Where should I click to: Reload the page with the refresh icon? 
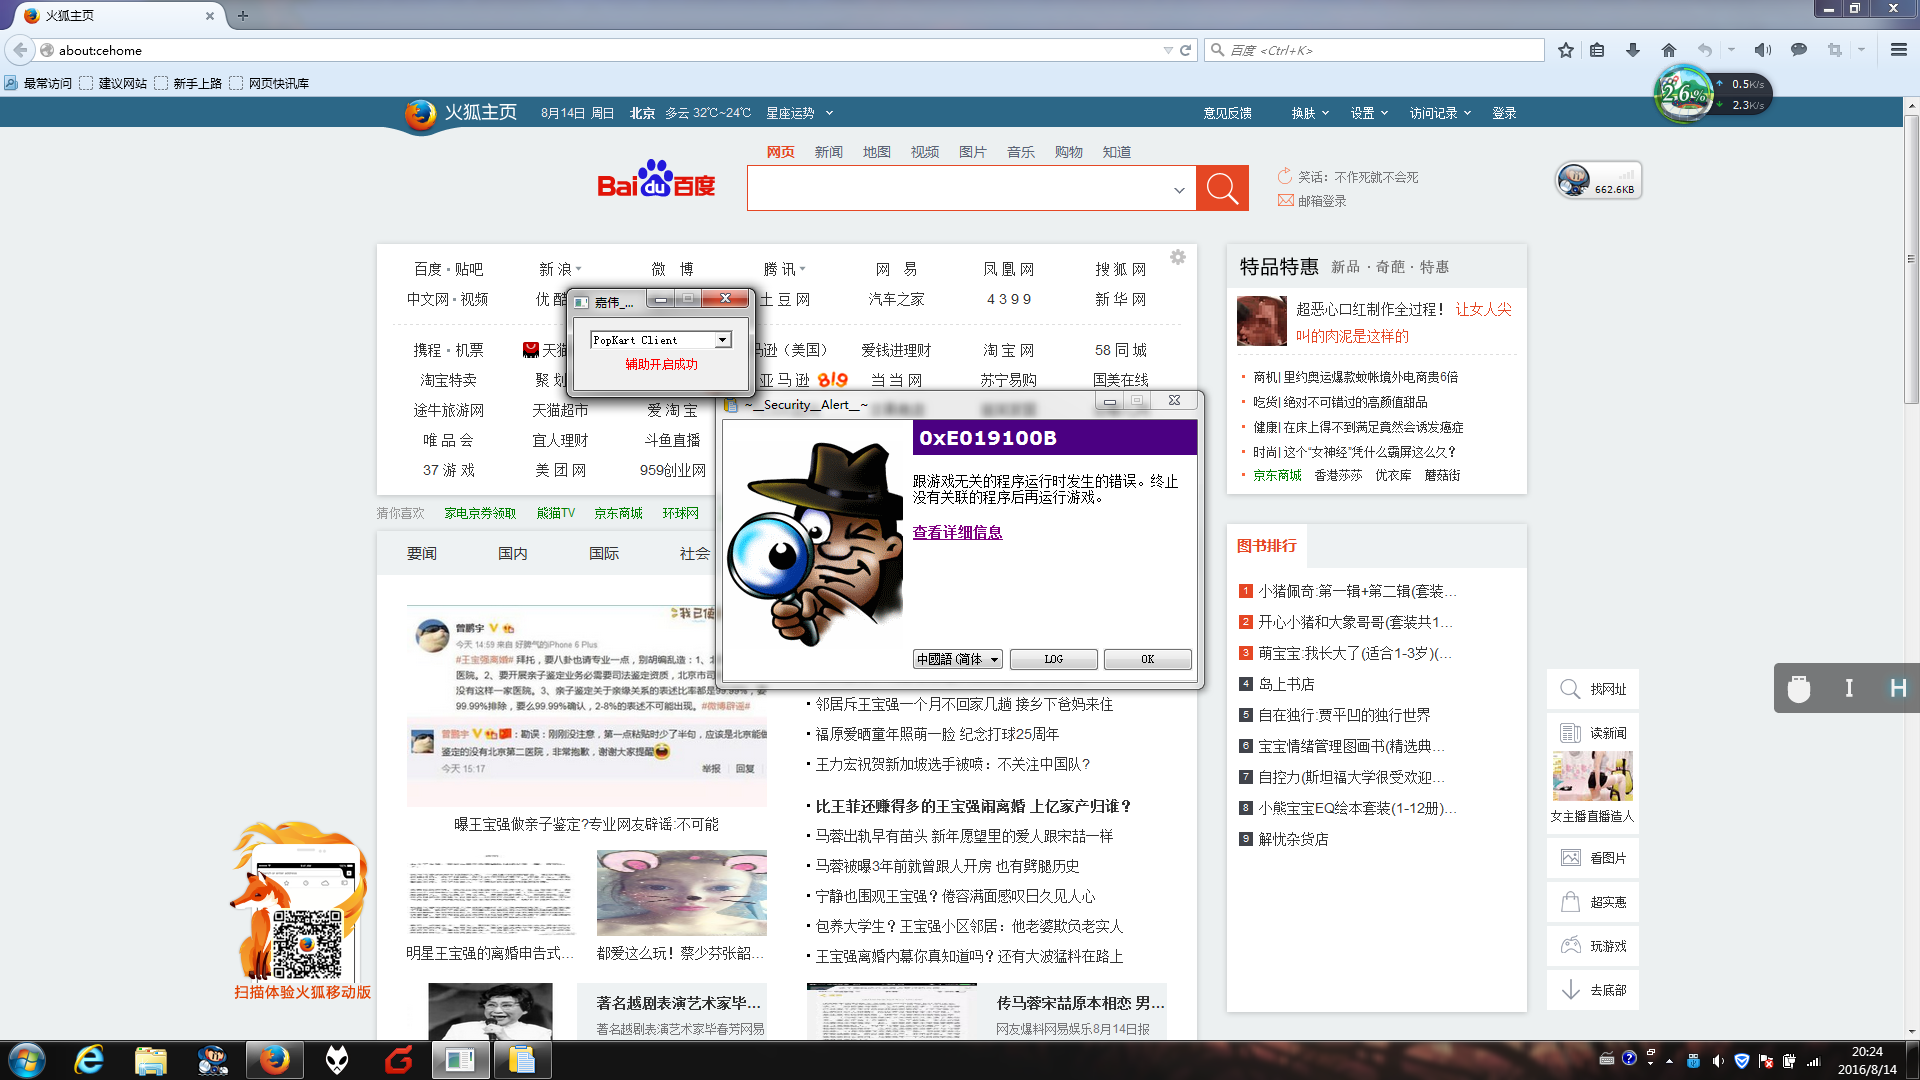[1186, 50]
